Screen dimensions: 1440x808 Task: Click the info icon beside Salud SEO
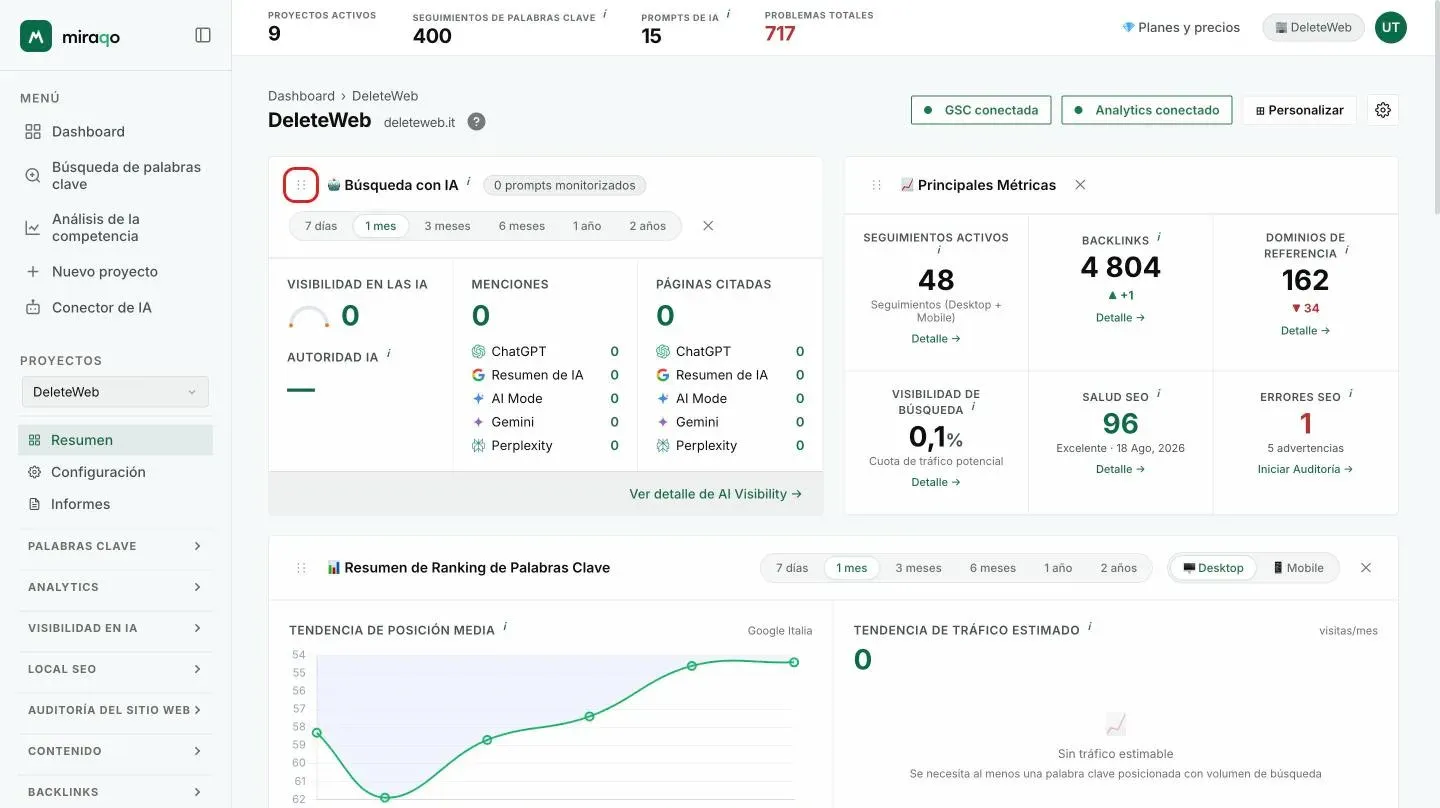pyautogui.click(x=1159, y=393)
